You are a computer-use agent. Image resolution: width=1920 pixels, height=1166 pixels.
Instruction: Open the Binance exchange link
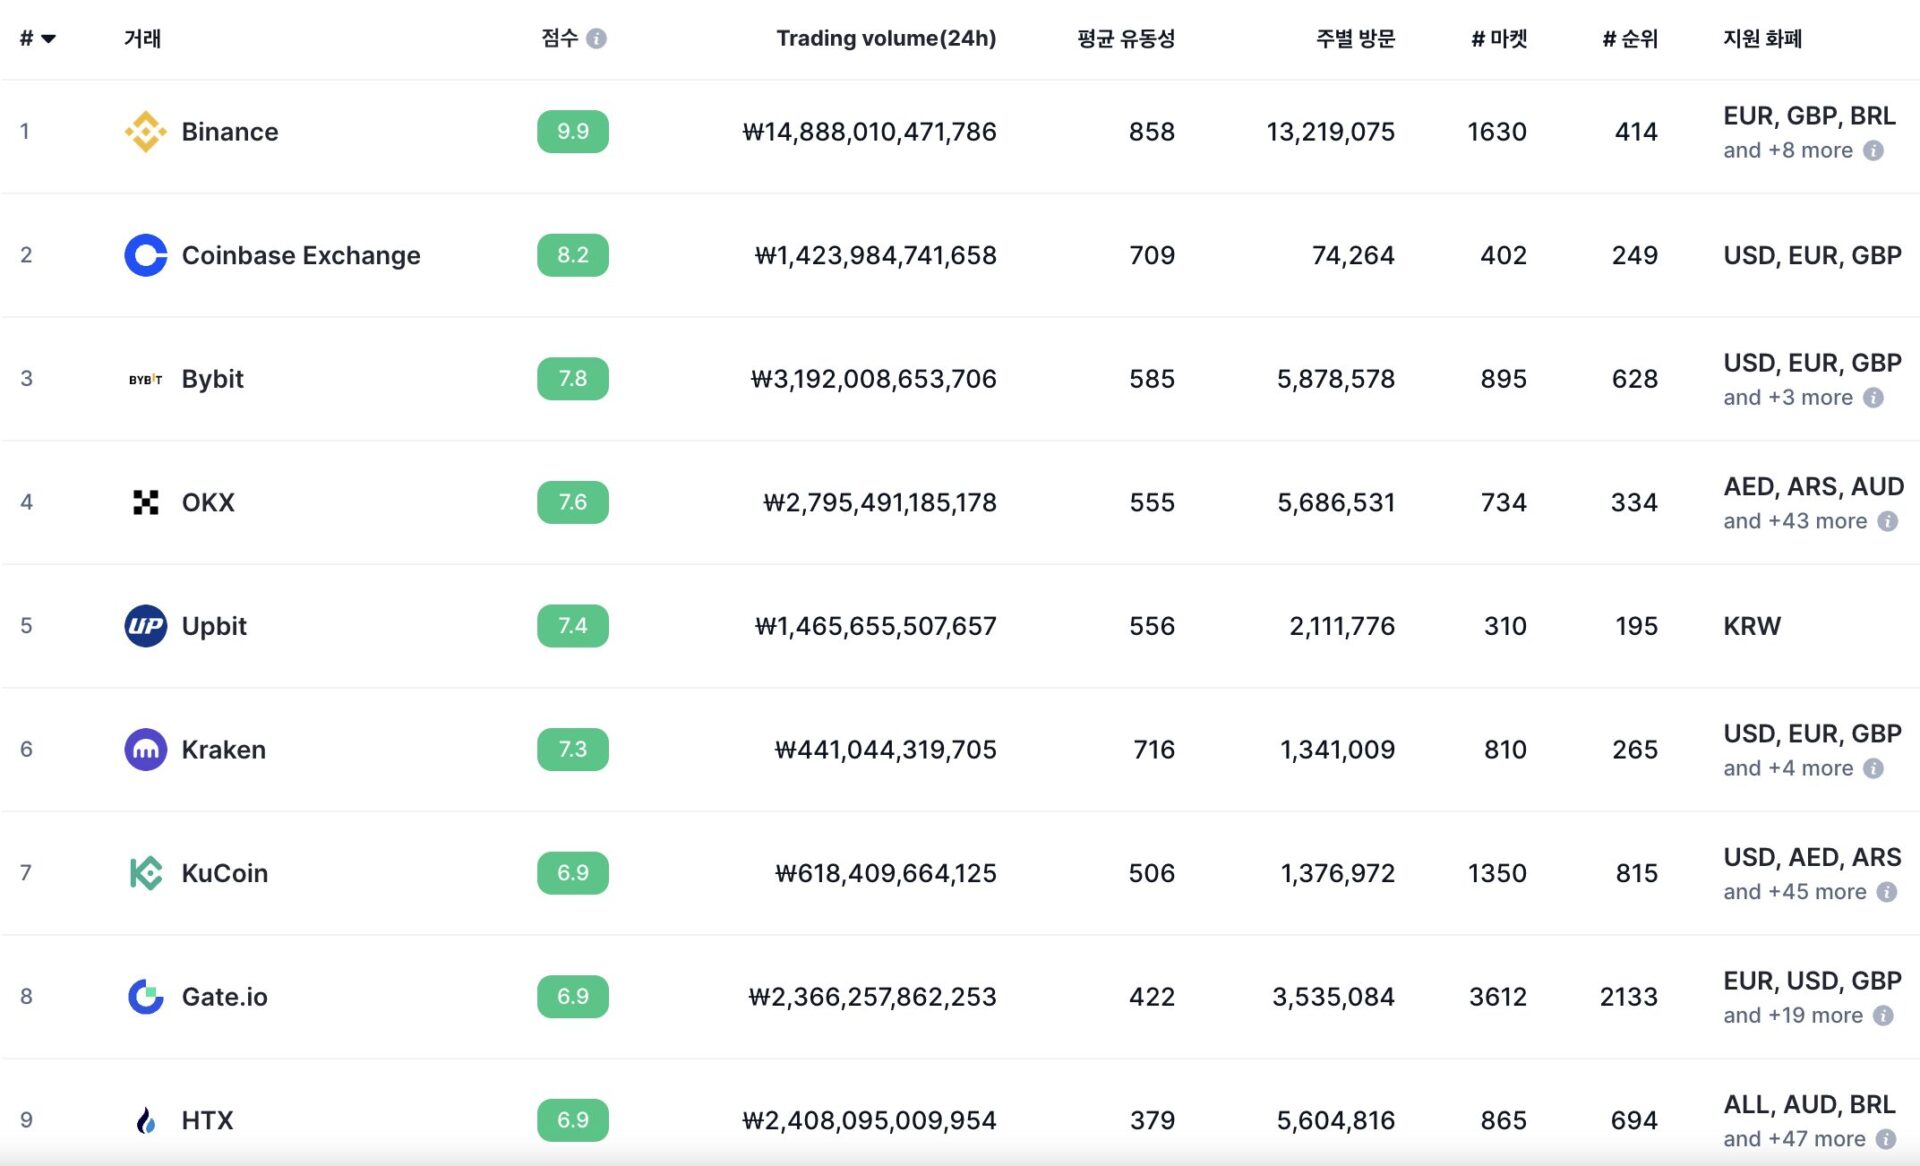coord(230,132)
